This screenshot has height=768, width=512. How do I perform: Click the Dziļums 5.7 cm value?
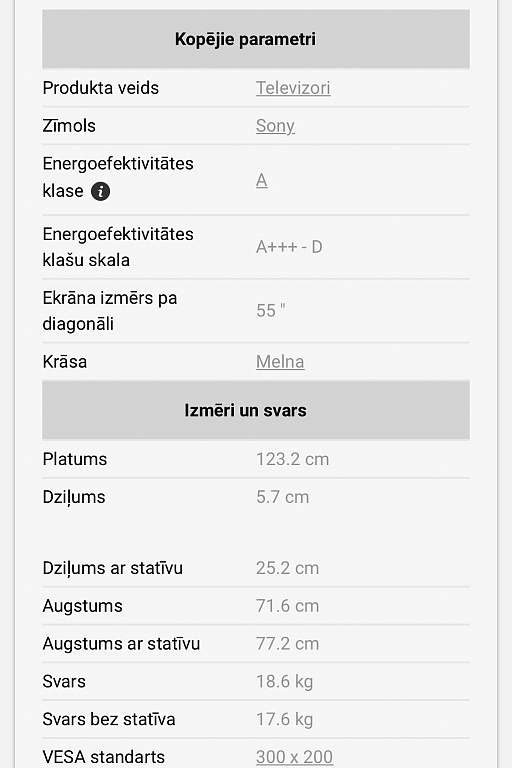(282, 497)
